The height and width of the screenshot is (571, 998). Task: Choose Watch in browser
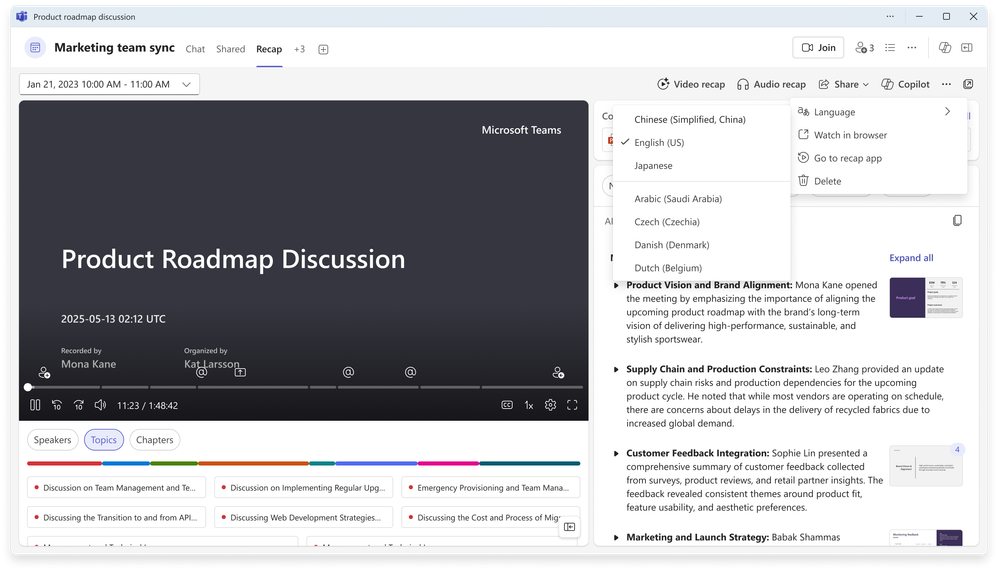pos(878,135)
